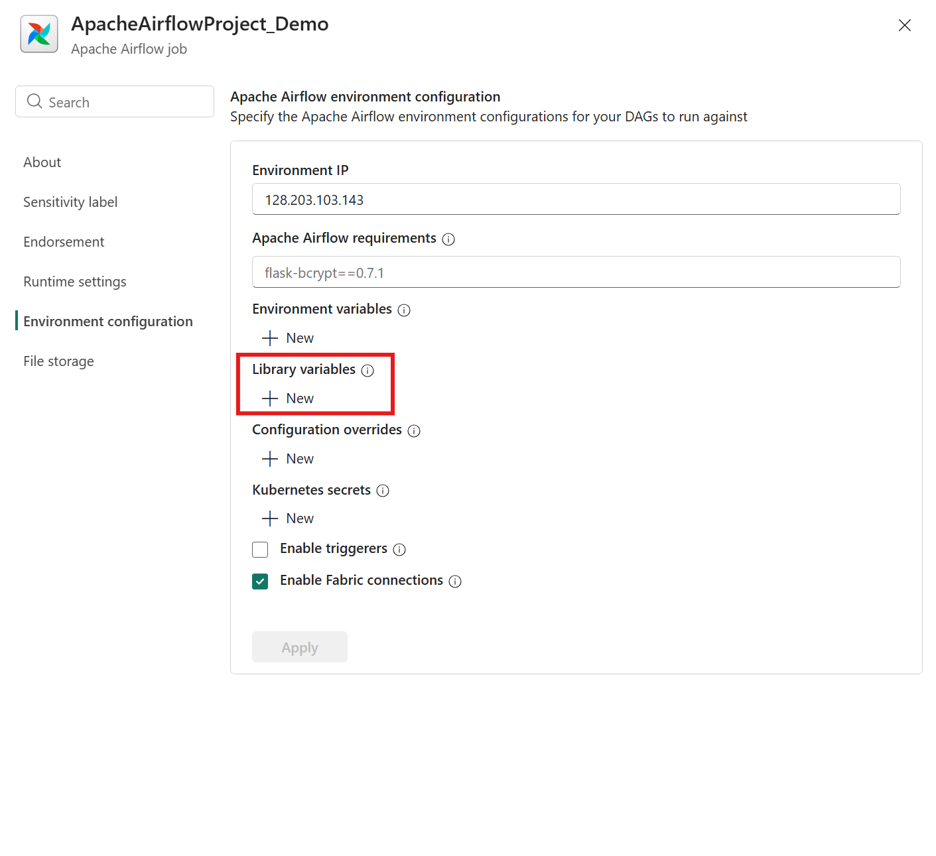The image size is (936, 856).
Task: Click the Environment IP field
Action: tap(576, 199)
